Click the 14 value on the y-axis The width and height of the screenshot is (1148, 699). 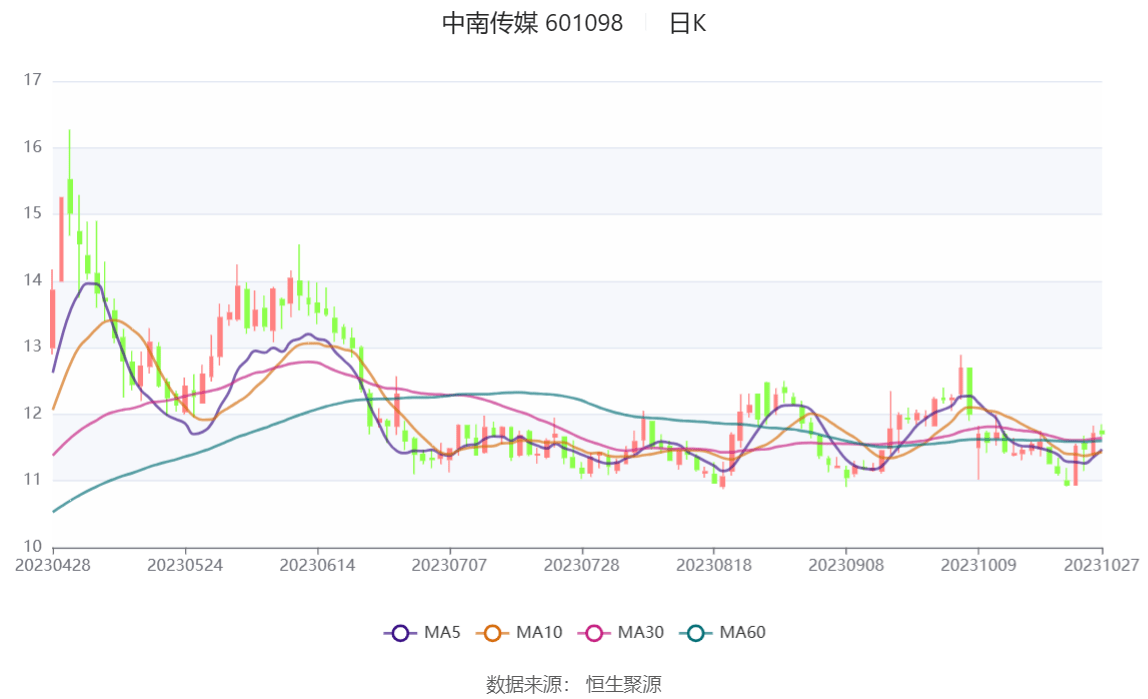(x=33, y=280)
